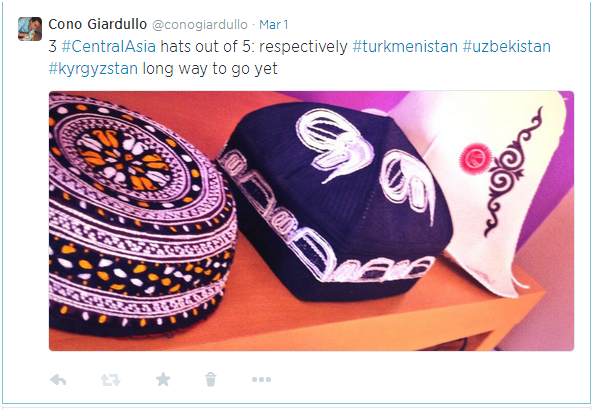Reply to Cono Giardullo's tweet
The height and width of the screenshot is (412, 594).
coord(58,379)
